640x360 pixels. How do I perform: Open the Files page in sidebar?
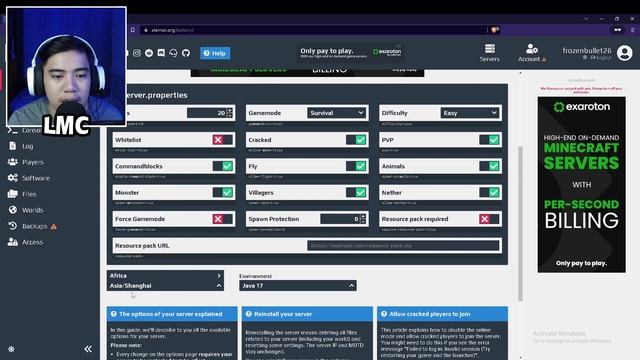click(x=29, y=194)
